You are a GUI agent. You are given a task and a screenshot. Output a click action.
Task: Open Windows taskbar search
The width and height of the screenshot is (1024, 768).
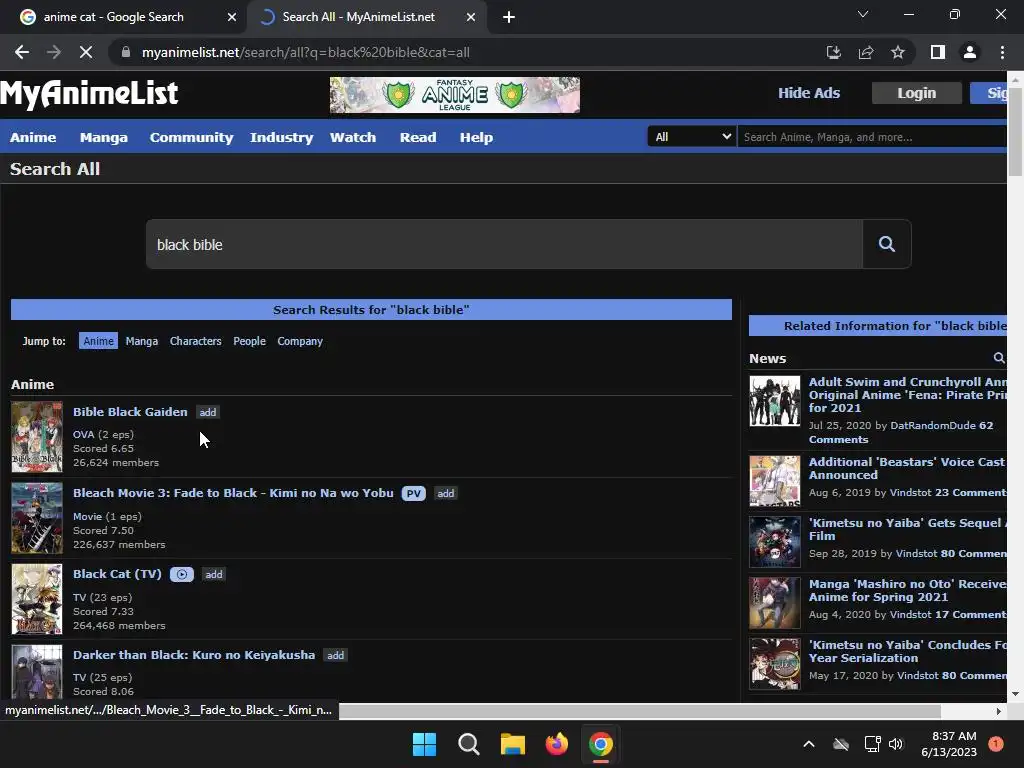(x=469, y=744)
